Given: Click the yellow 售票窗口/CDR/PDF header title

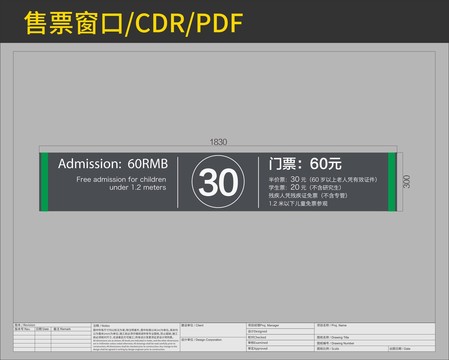Looking at the screenshot, I should click(134, 23).
